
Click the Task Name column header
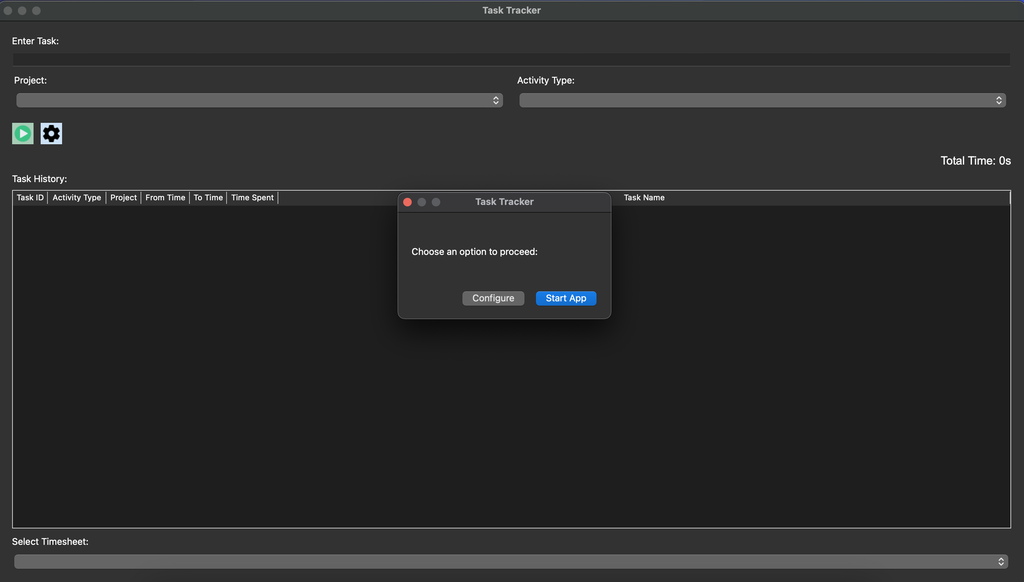[644, 198]
